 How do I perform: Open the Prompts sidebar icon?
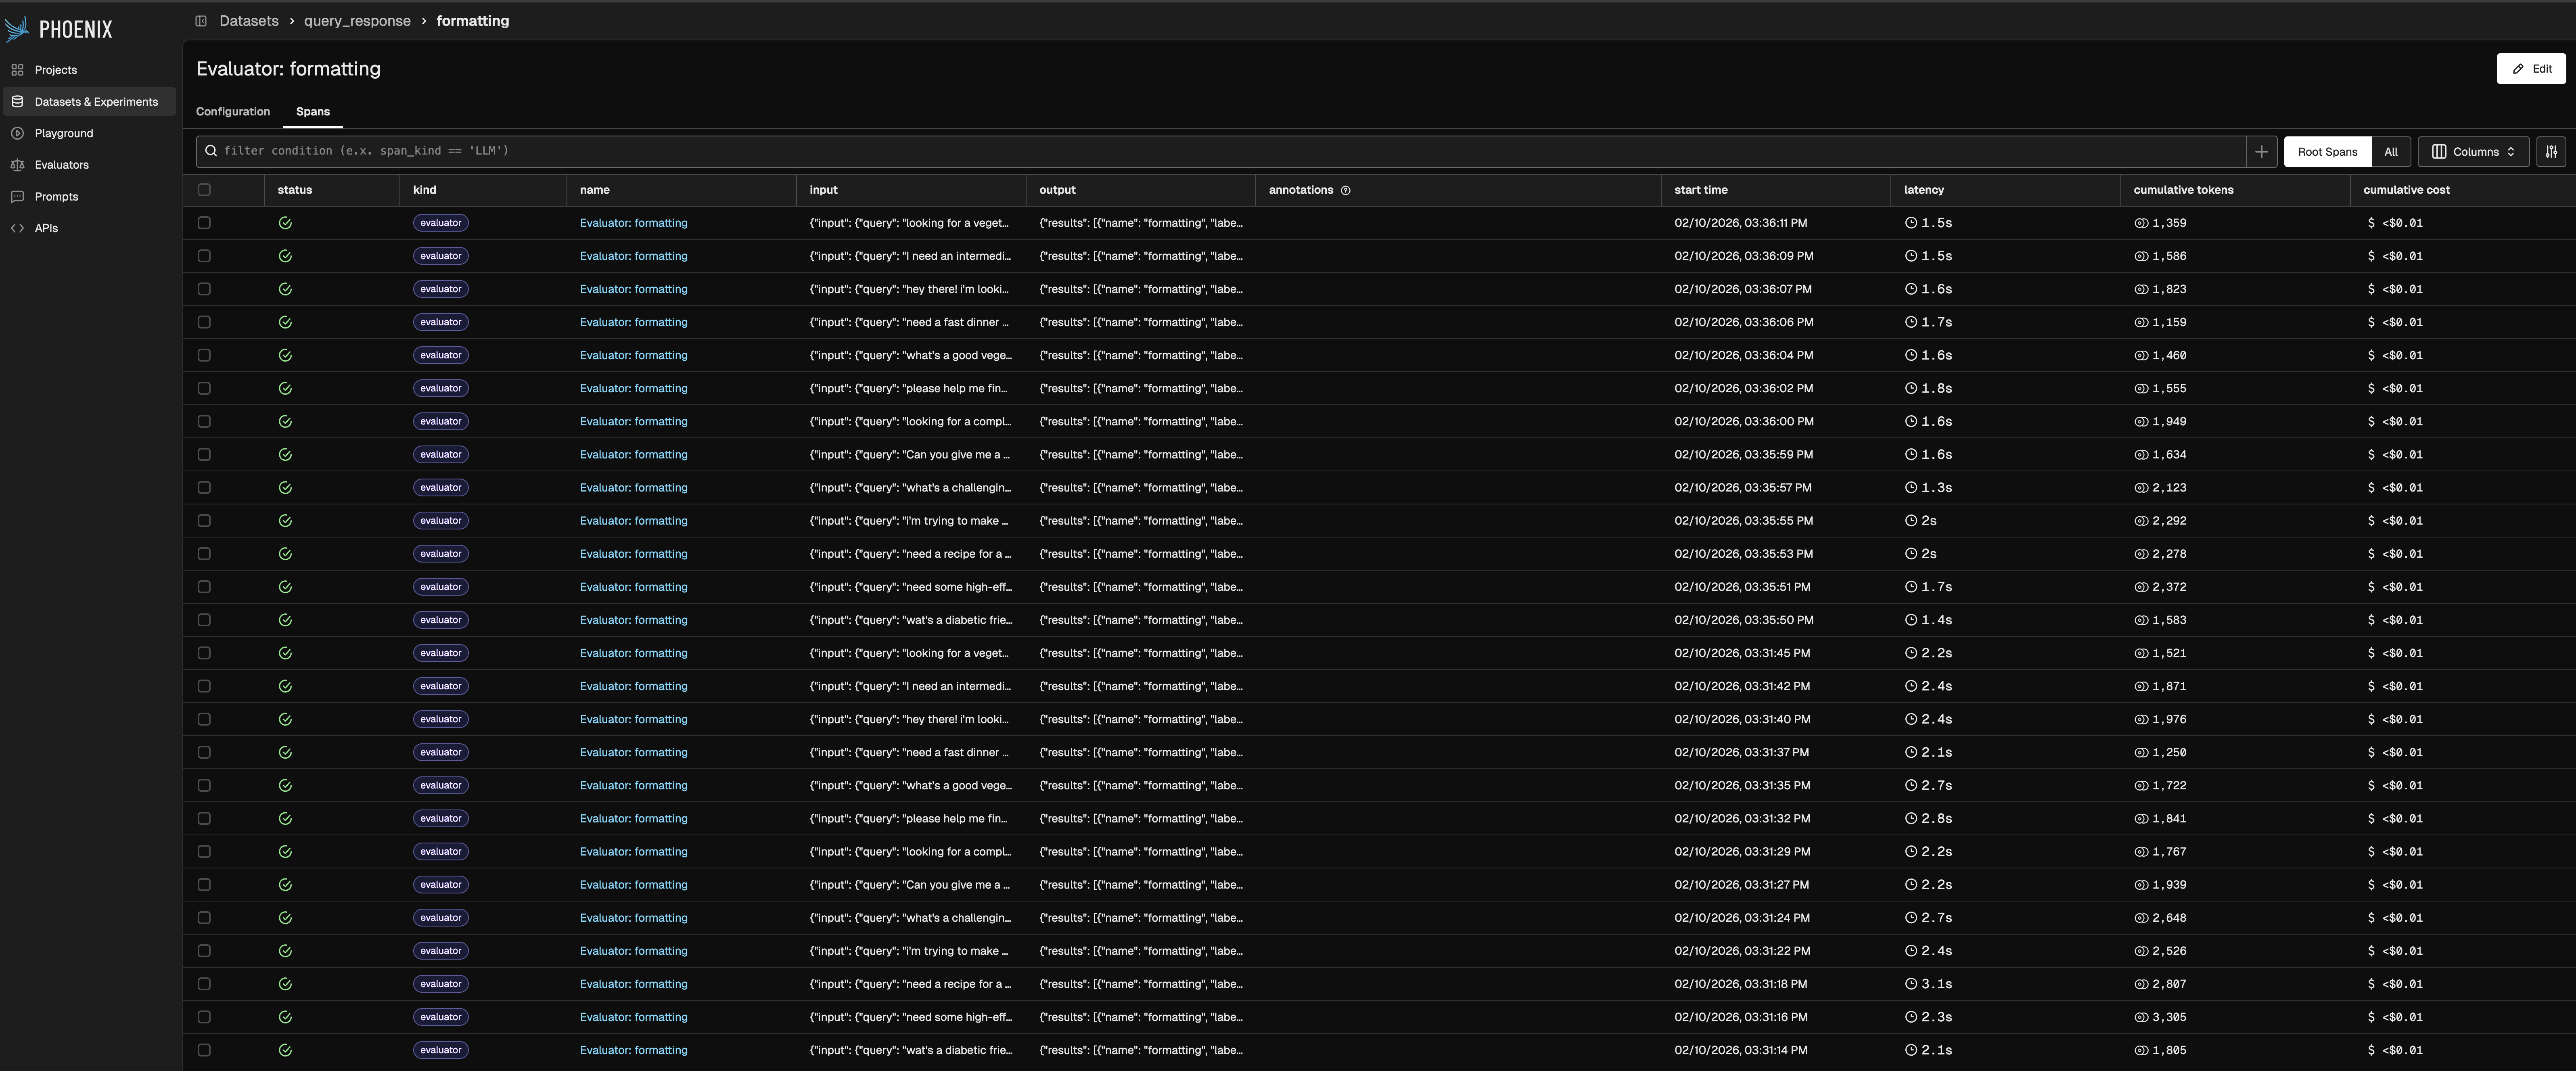point(17,197)
